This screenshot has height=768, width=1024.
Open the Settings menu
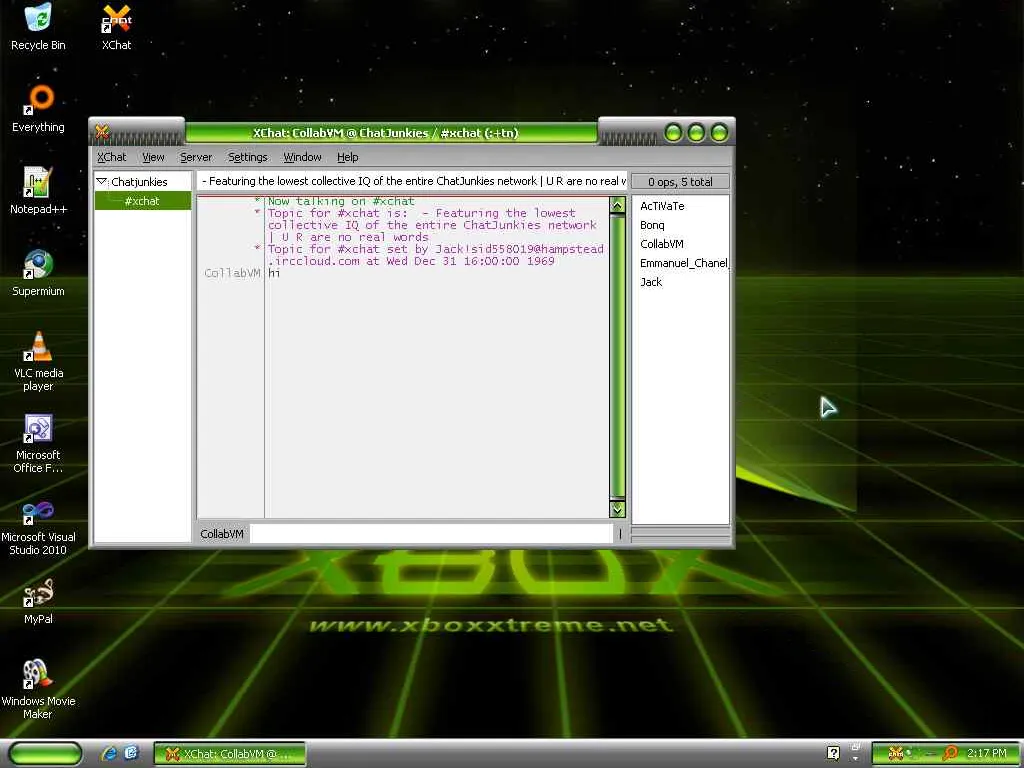[x=248, y=157]
